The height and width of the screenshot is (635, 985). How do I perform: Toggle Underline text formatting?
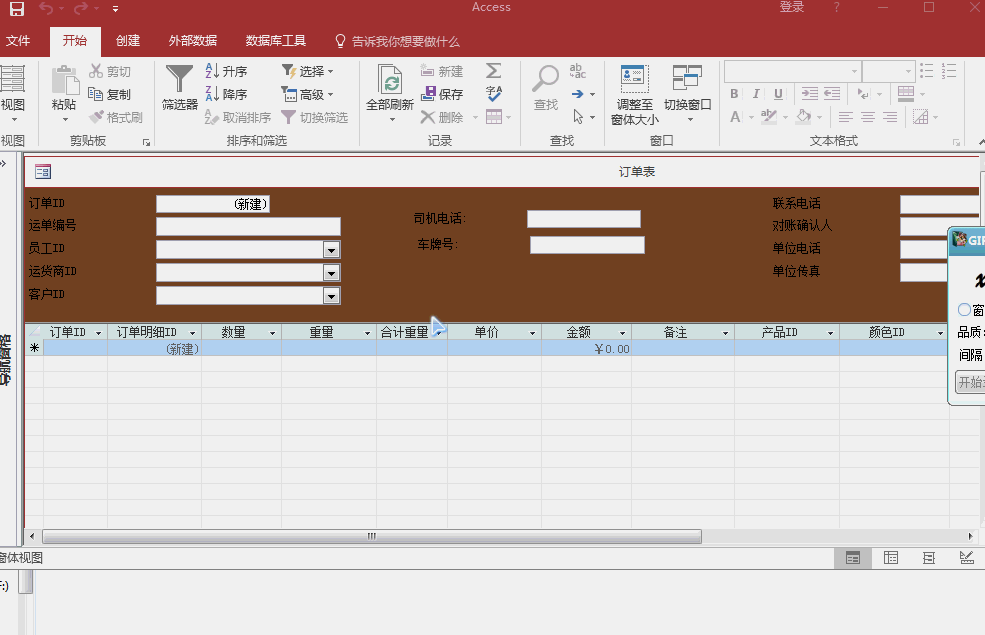click(778, 94)
